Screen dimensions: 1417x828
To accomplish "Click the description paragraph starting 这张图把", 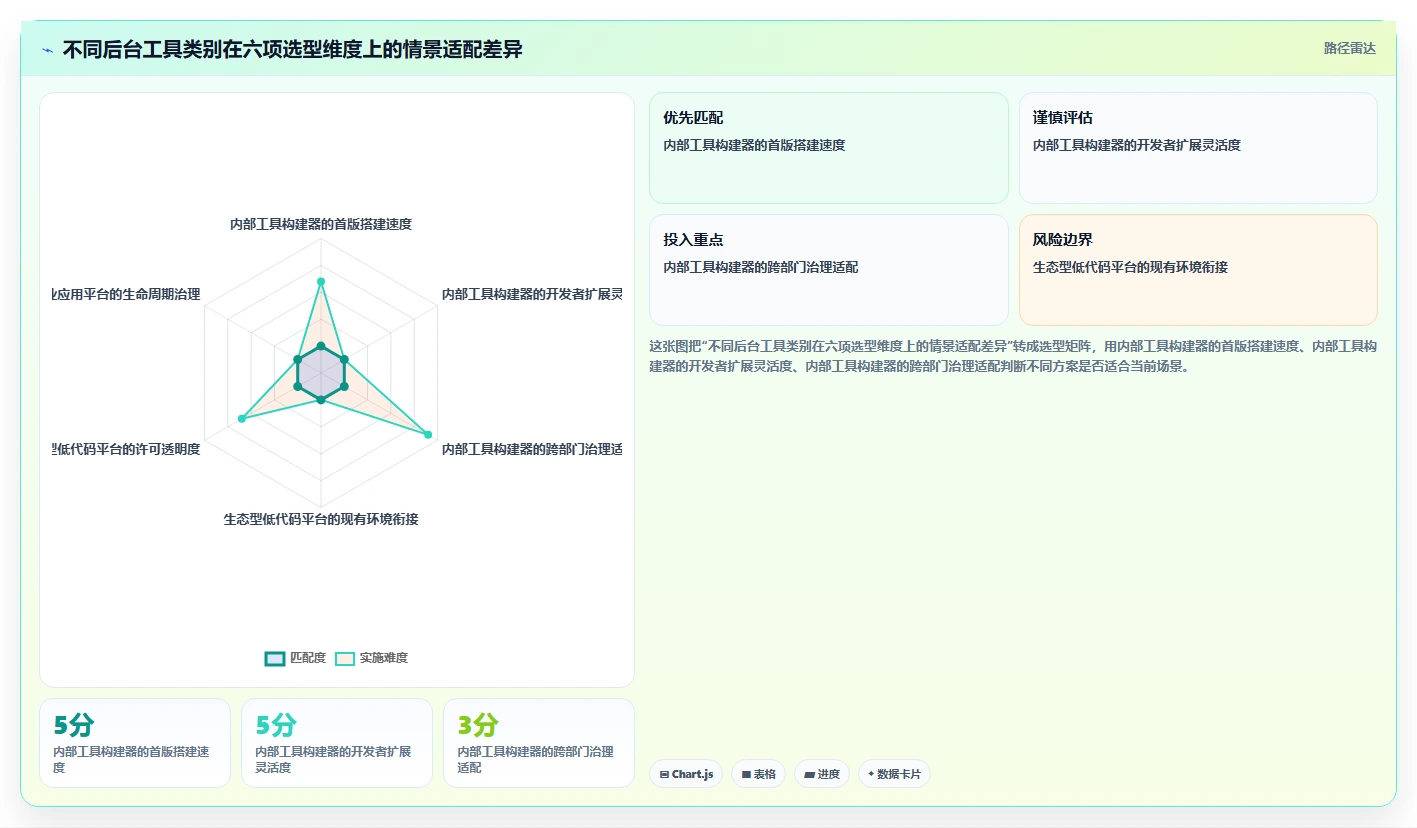I will 1013,356.
